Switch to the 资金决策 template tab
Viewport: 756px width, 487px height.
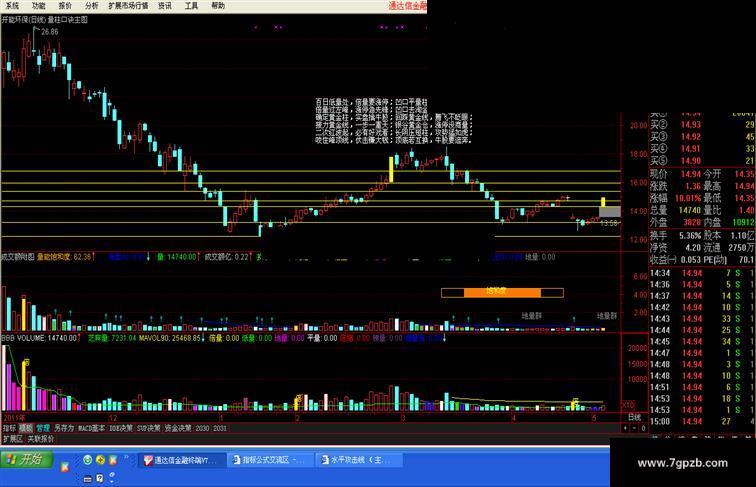178,428
